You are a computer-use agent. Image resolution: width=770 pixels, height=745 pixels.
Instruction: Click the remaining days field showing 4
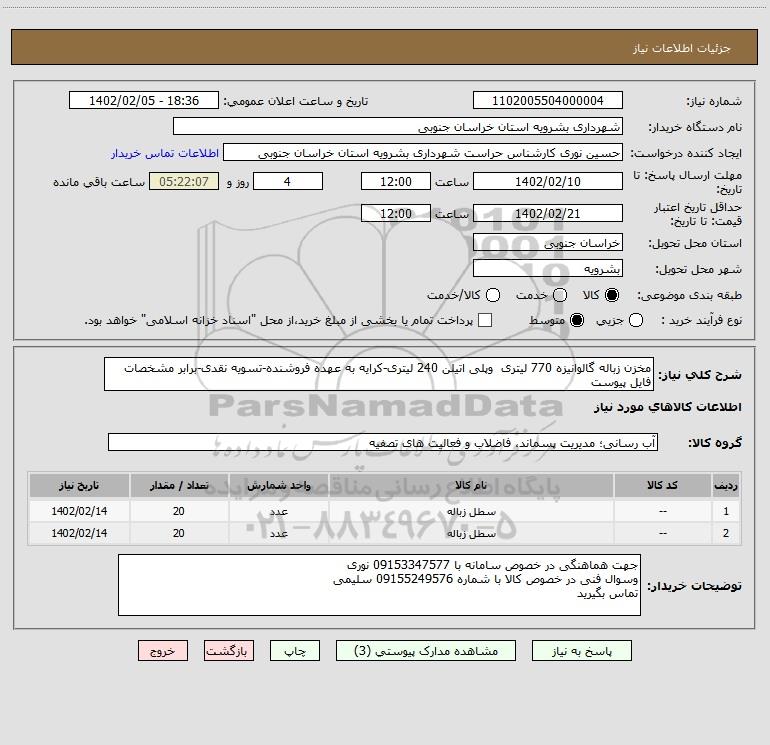(288, 181)
